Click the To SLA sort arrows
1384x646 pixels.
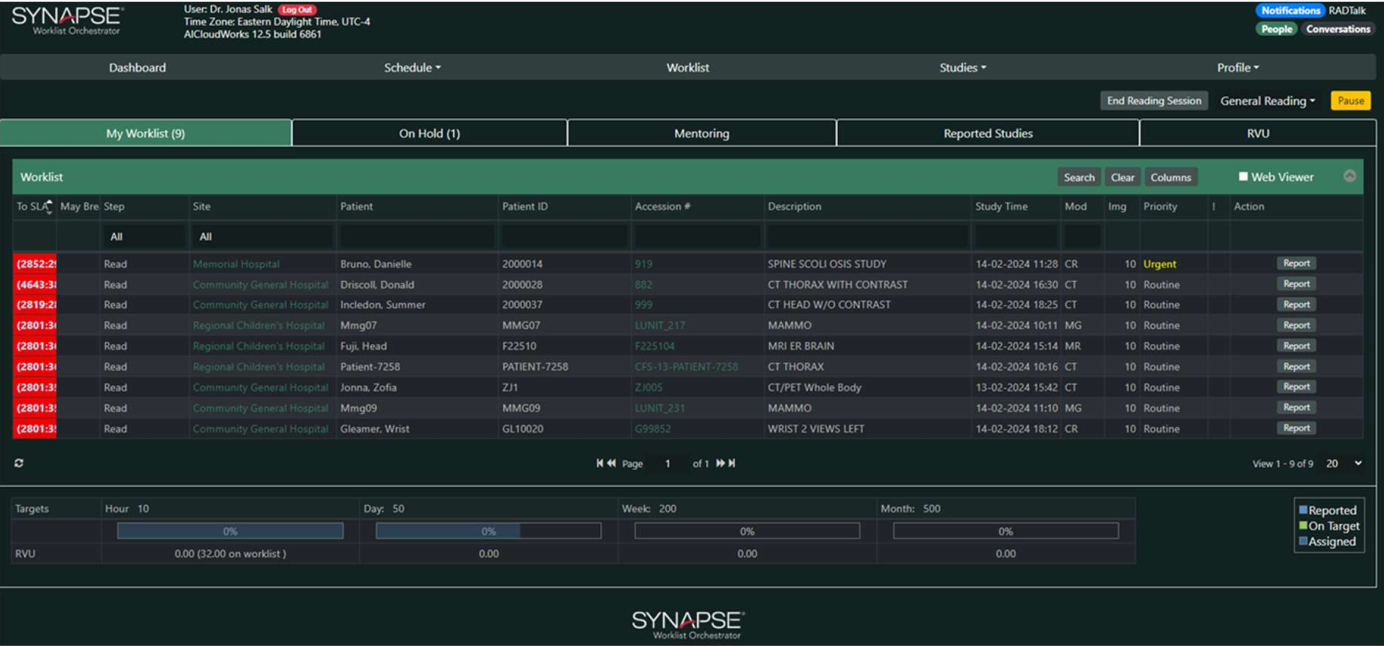[49, 207]
